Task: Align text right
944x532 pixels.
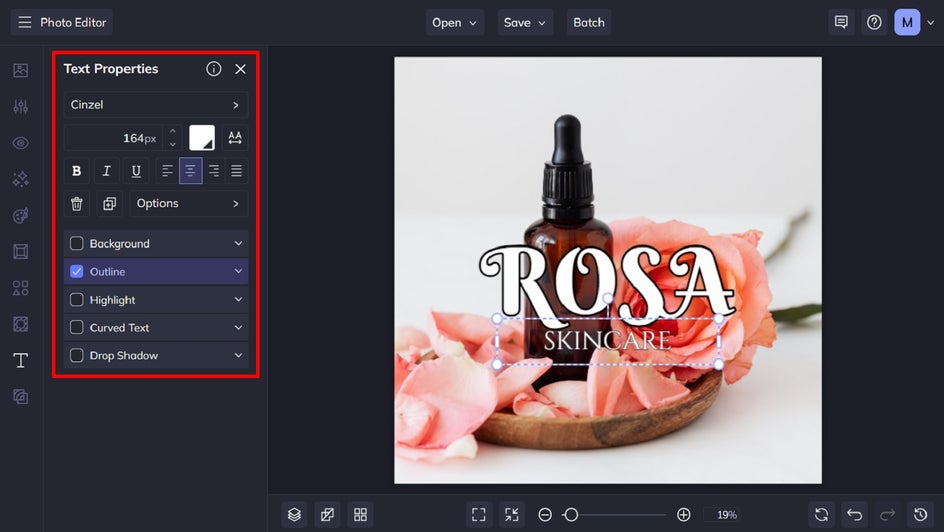Action: click(214, 171)
